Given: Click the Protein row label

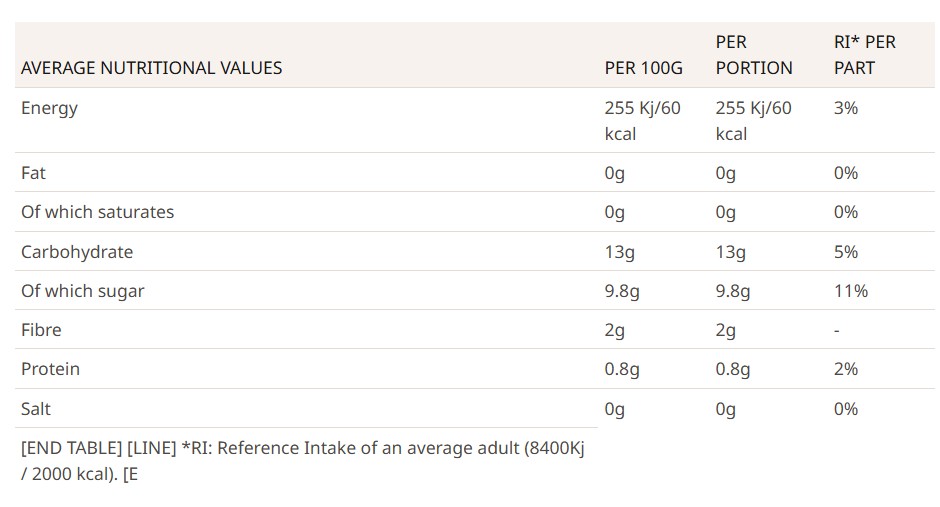Looking at the screenshot, I should point(50,369).
